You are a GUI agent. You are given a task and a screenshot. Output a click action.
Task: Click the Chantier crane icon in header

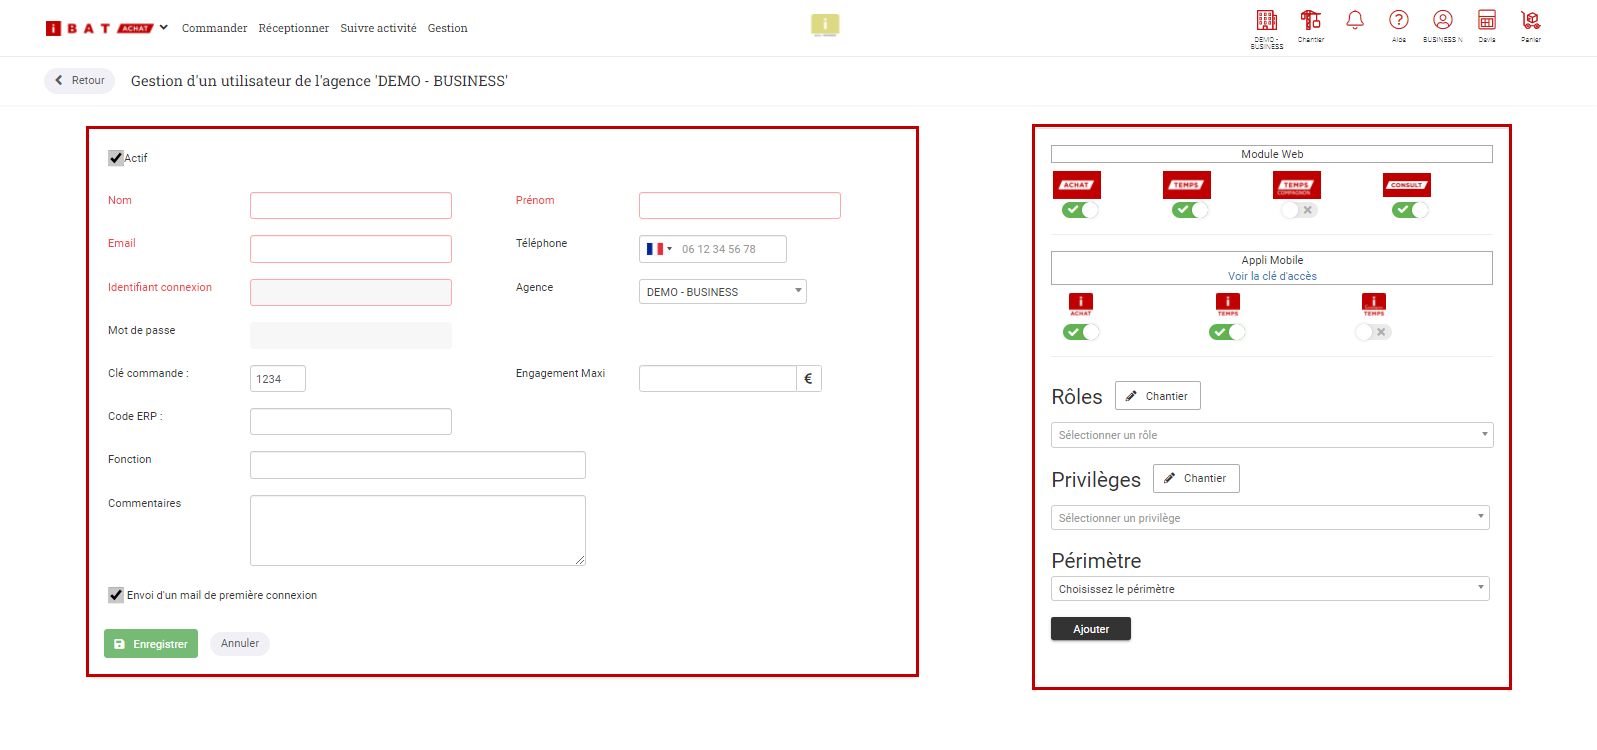(x=1310, y=21)
